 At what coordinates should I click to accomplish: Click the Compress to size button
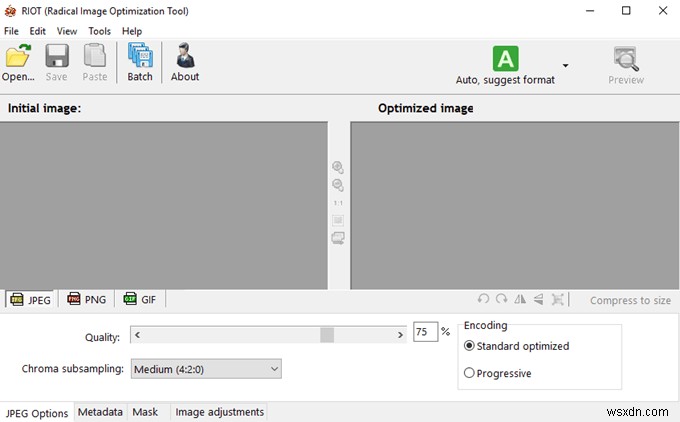tap(630, 300)
